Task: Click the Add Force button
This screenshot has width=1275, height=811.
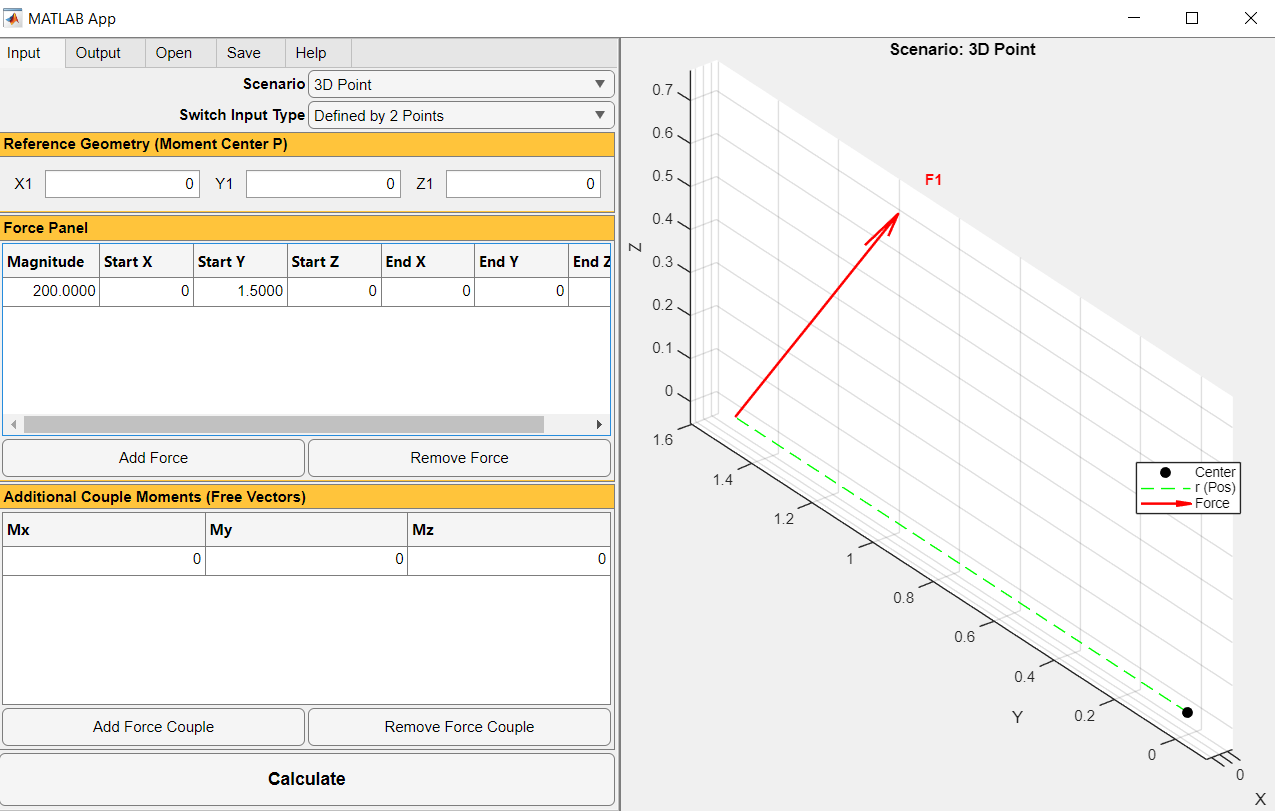Action: click(x=153, y=458)
